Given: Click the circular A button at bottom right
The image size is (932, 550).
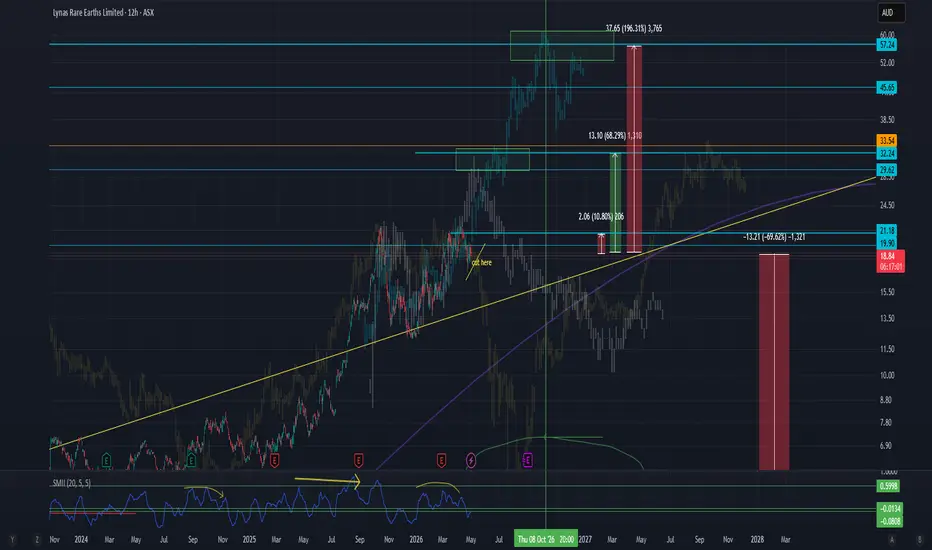Looking at the screenshot, I should [892, 539].
